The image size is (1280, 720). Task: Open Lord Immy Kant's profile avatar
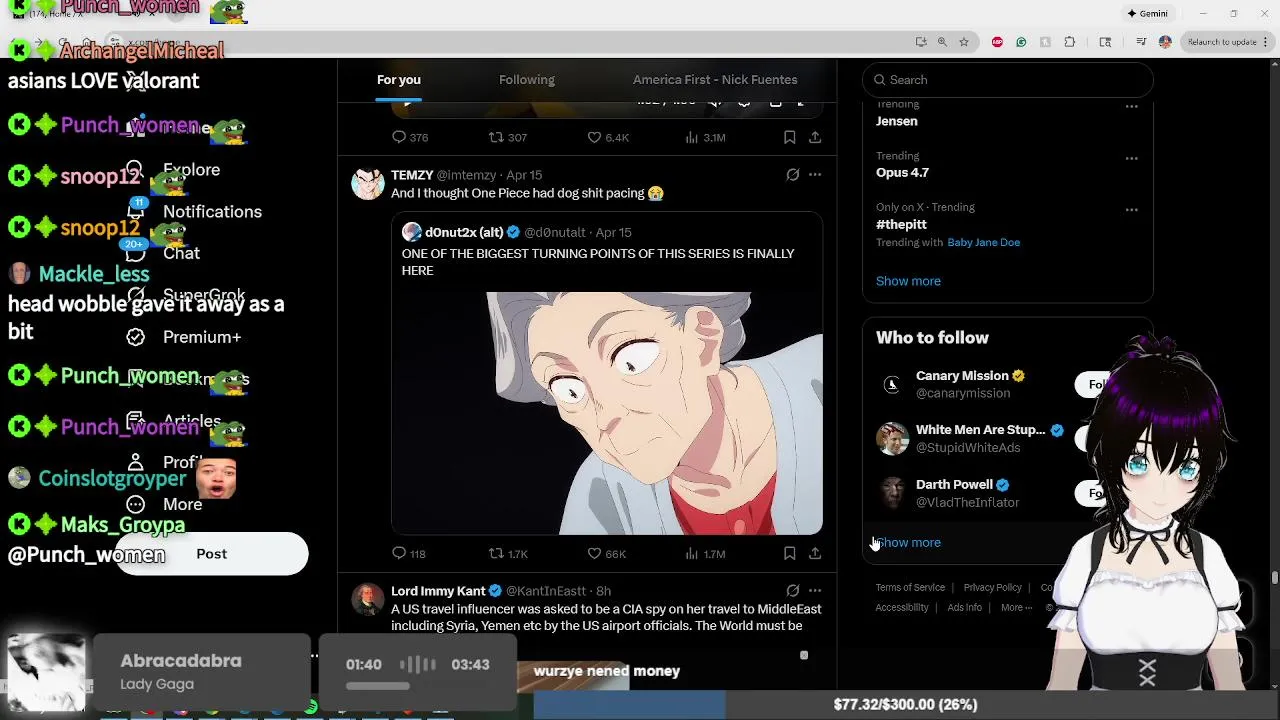pos(368,599)
